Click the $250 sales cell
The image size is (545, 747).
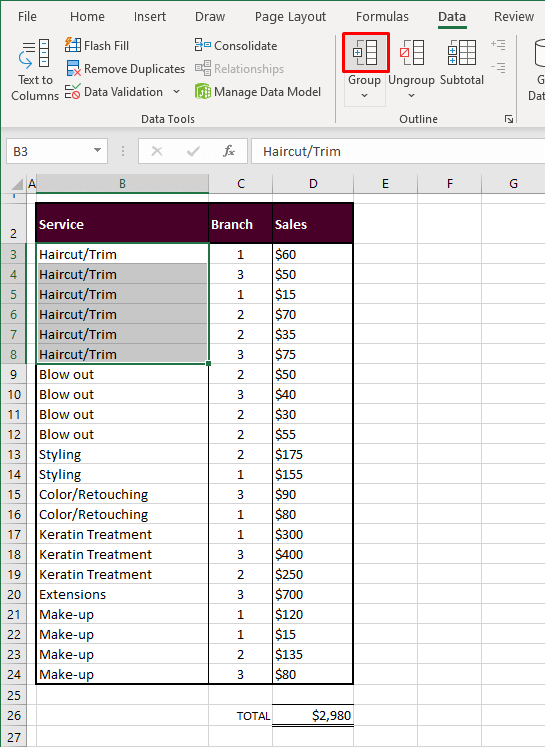click(313, 575)
